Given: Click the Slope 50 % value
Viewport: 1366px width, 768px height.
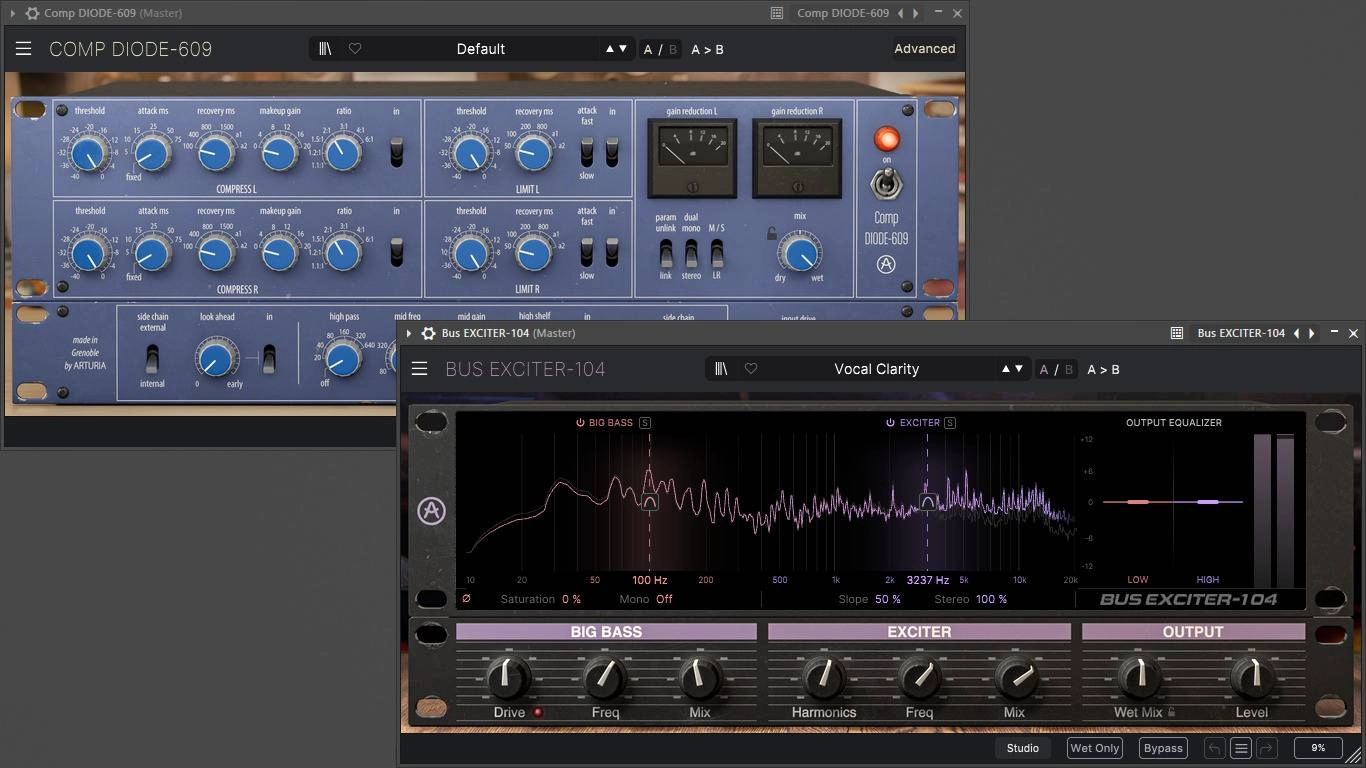Looking at the screenshot, I should (x=888, y=599).
